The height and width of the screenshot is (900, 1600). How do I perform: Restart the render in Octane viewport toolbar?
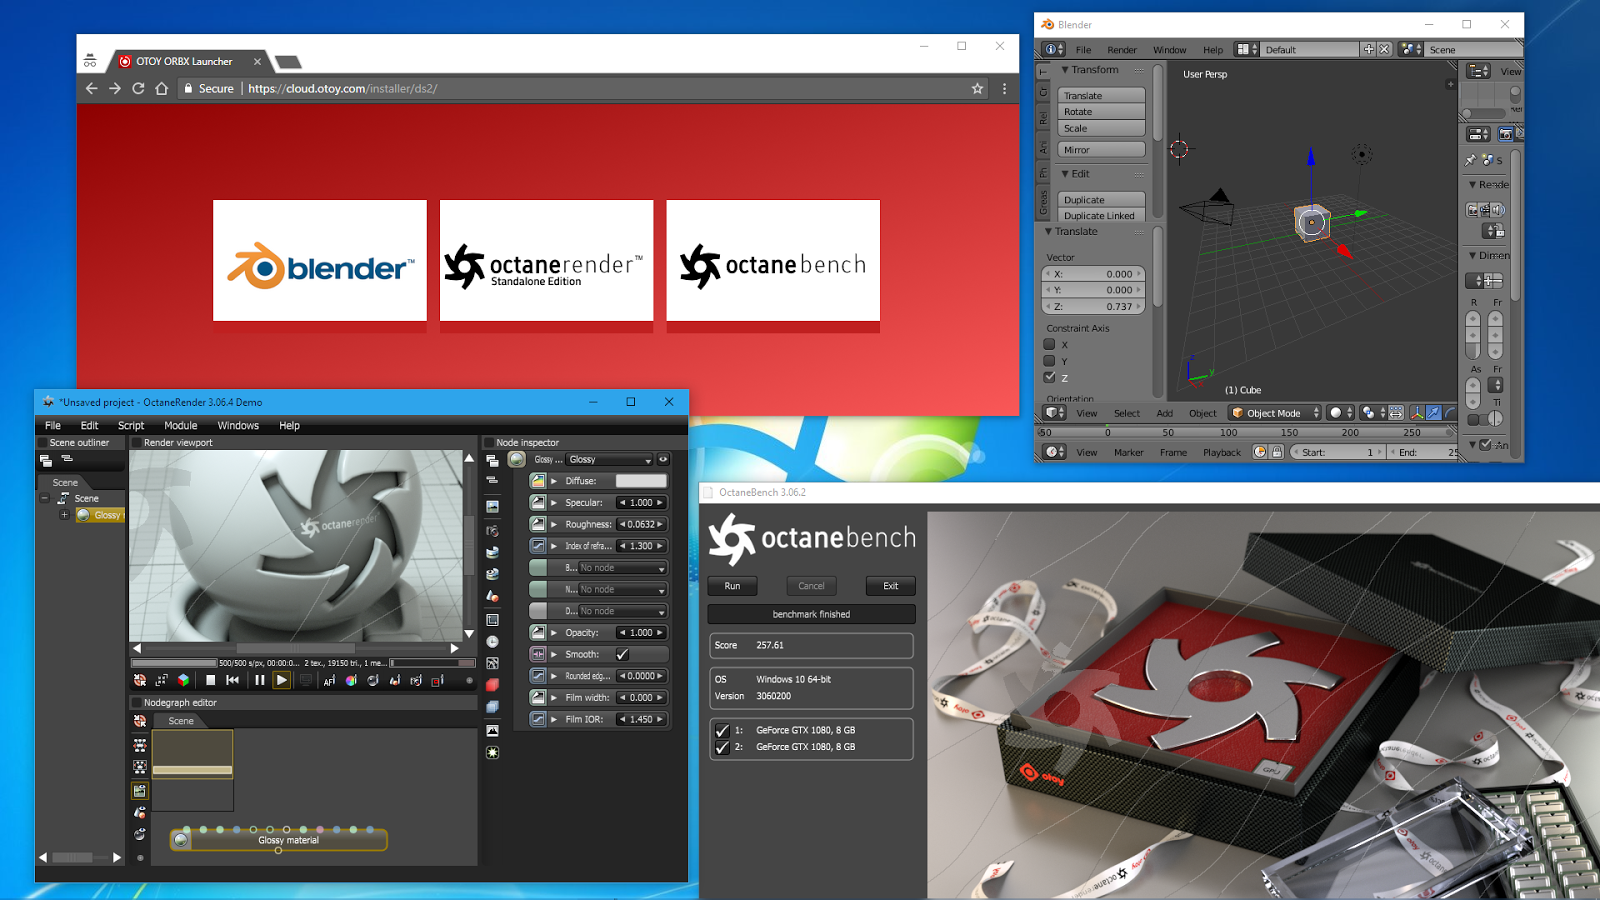232,680
